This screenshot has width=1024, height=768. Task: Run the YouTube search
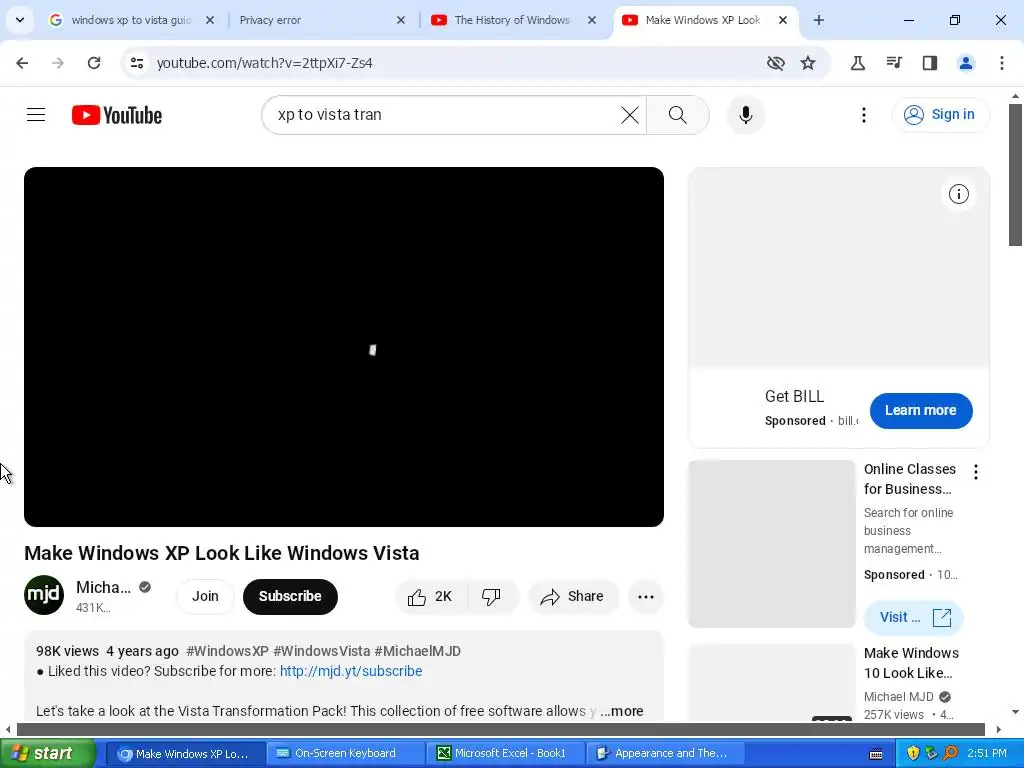(x=678, y=115)
